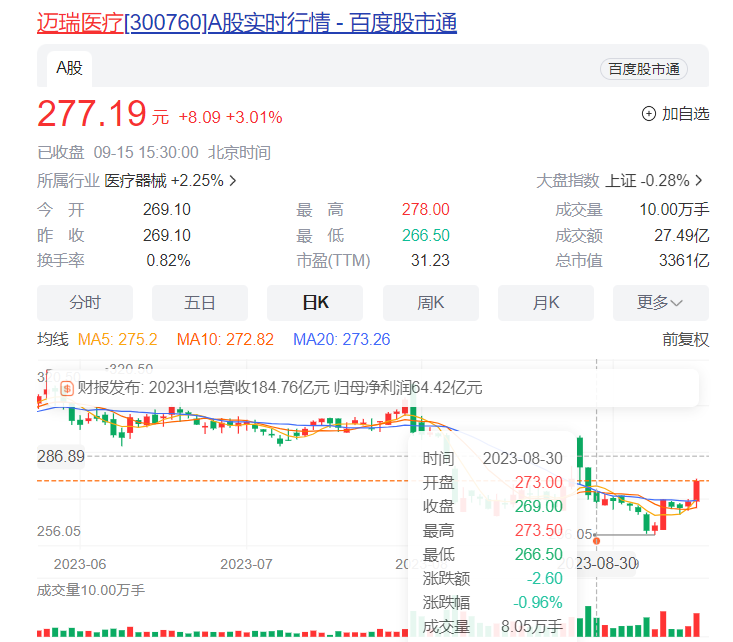
Task: Click the 百度股市通 badge button
Action: [644, 69]
